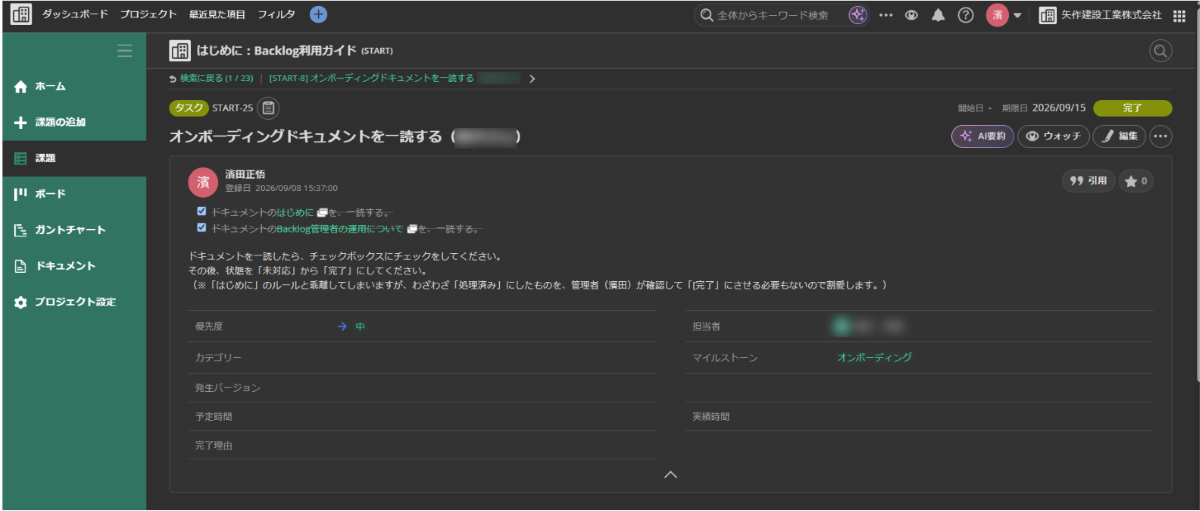Open プロジェクト設定 in the sidebar

pyautogui.click(x=74, y=302)
